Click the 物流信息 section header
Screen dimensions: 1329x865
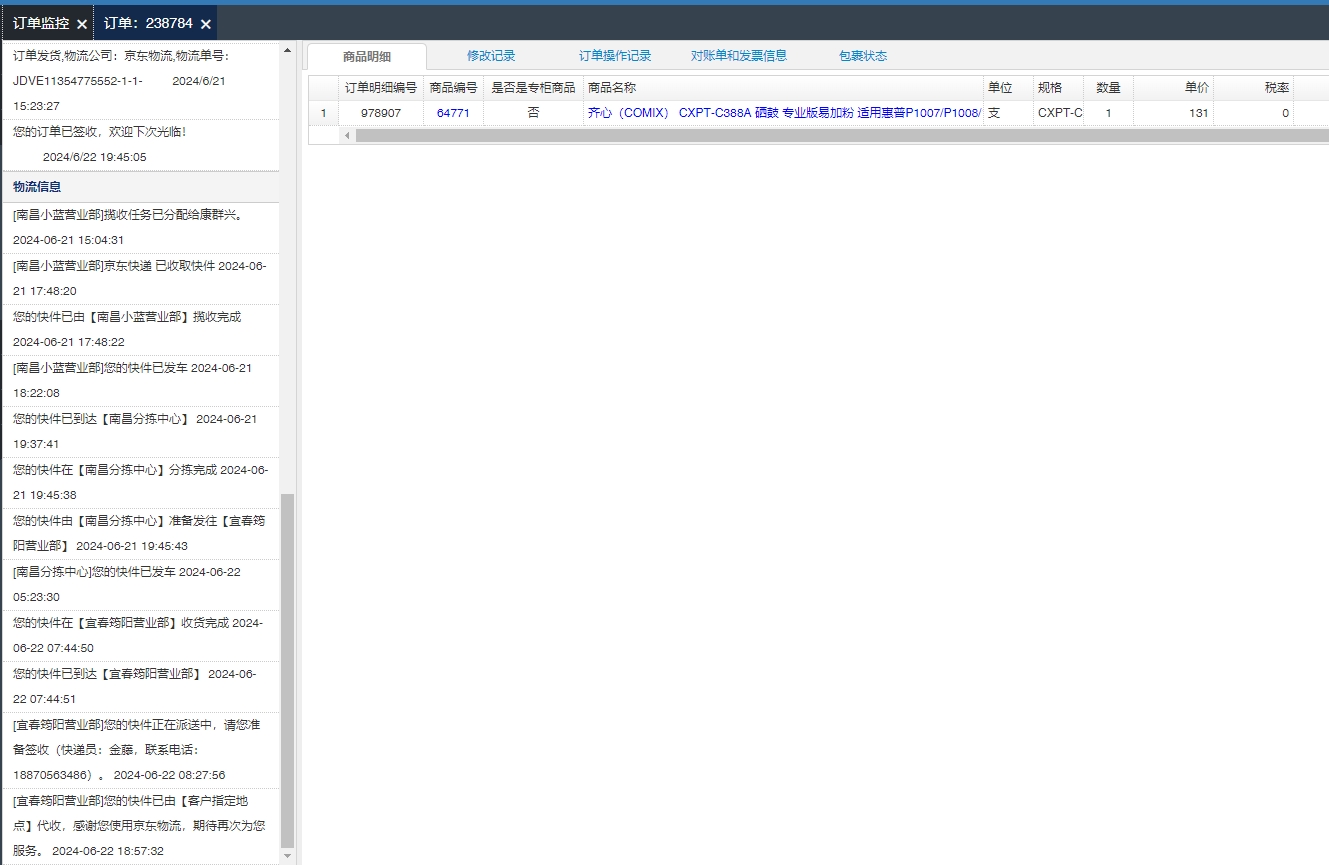pyautogui.click(x=140, y=187)
